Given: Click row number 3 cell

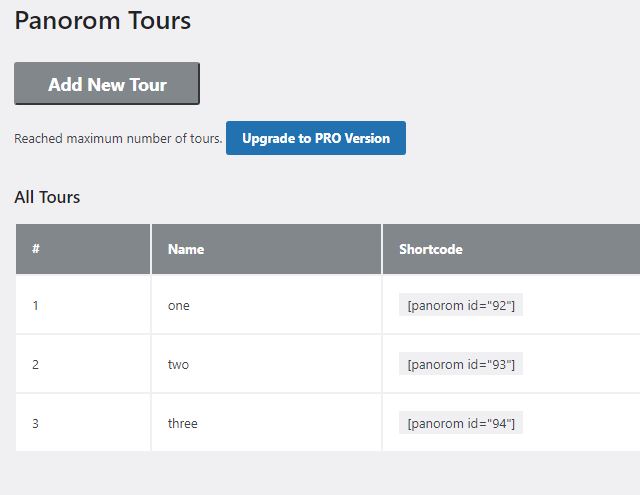Looking at the screenshot, I should 36,423.
